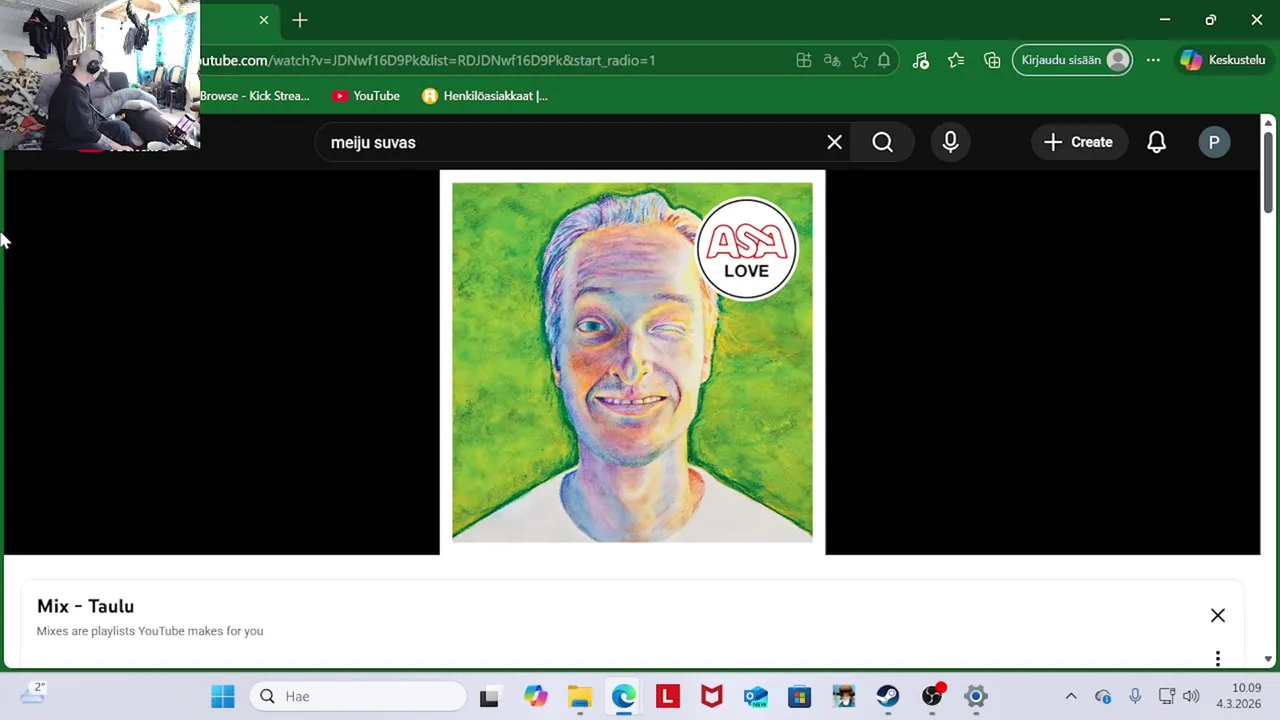The width and height of the screenshot is (1280, 720).
Task: Open YouTube notifications bell
Action: coord(1156,142)
